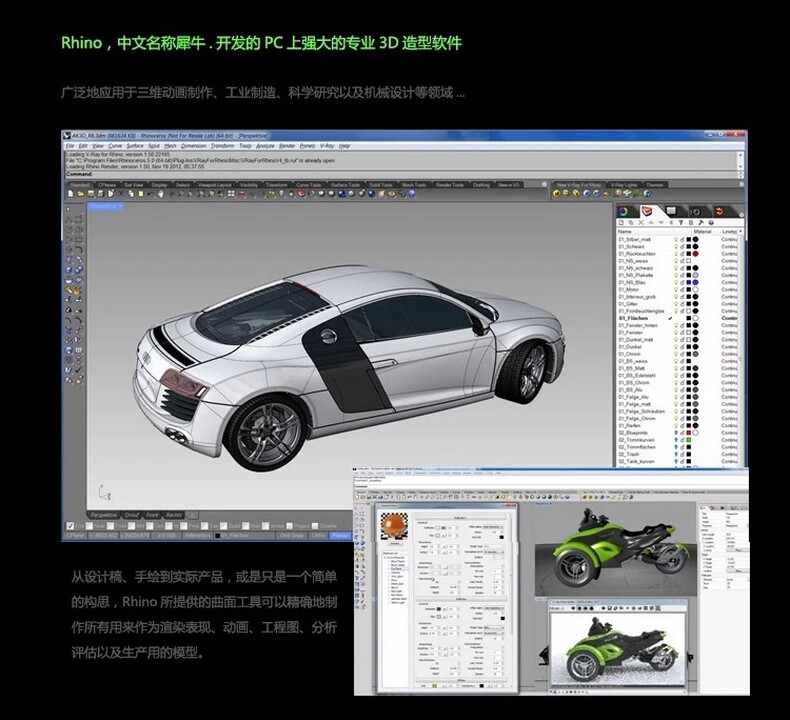Click the Move layer down arrow icon
The image size is (790, 720).
point(661,222)
